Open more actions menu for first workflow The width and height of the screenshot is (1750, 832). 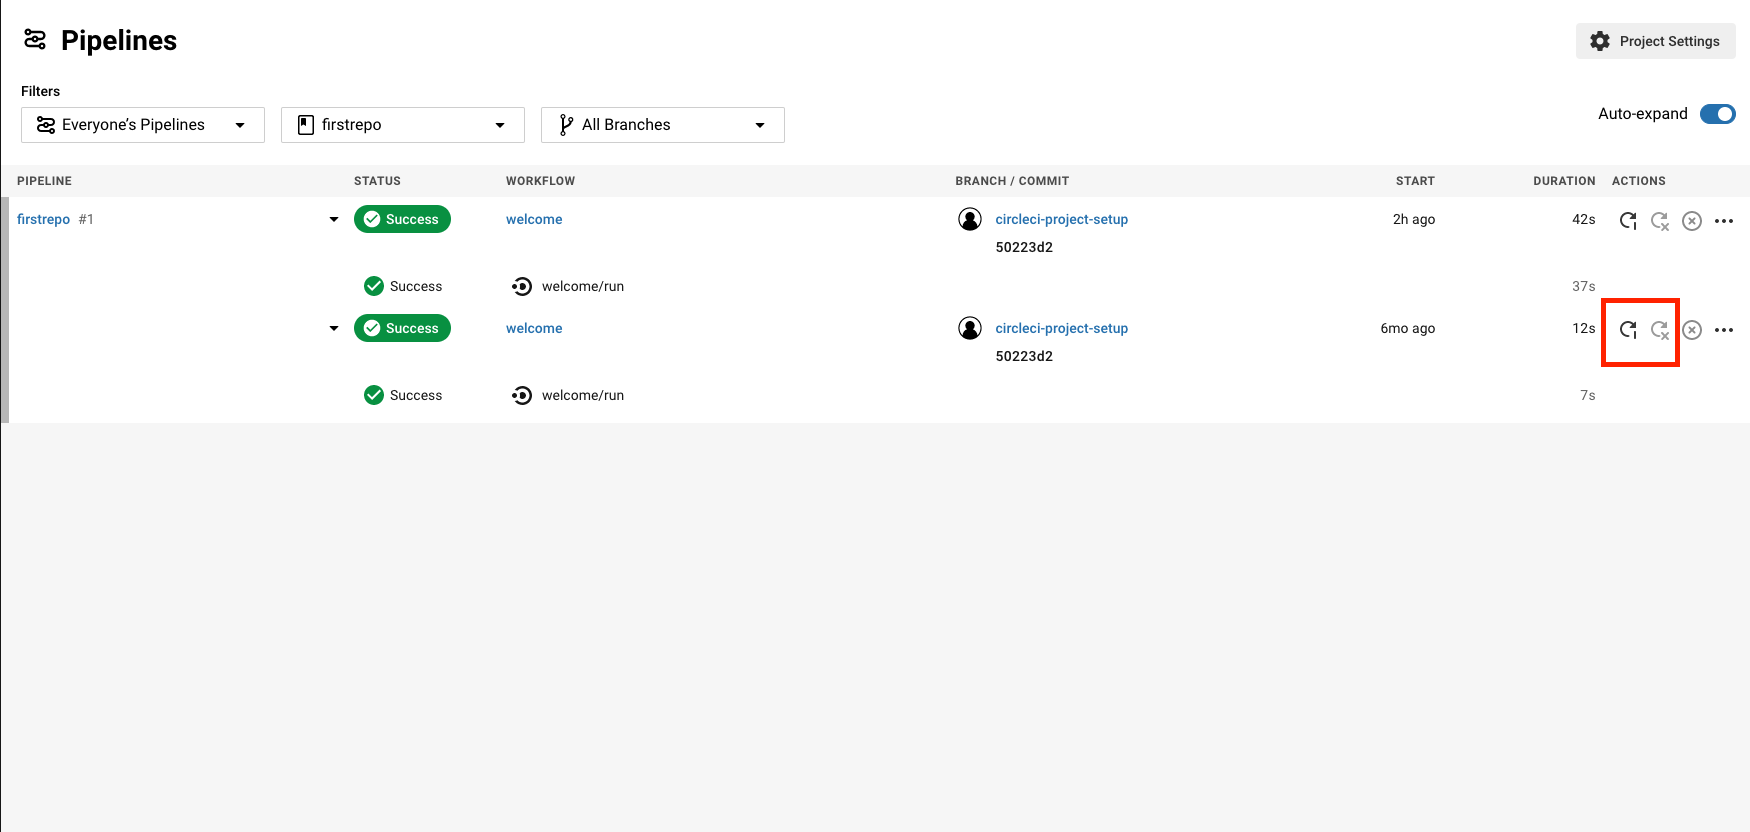click(1723, 221)
